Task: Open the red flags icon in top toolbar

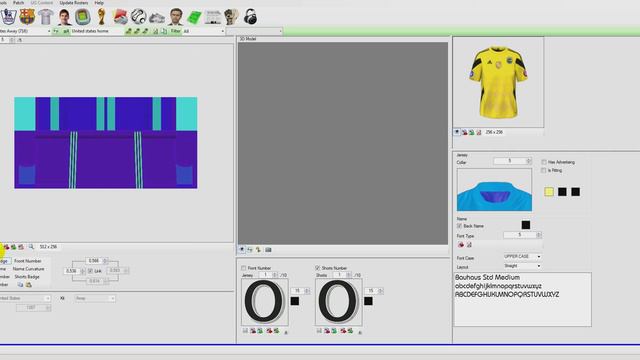Action: [x=120, y=17]
